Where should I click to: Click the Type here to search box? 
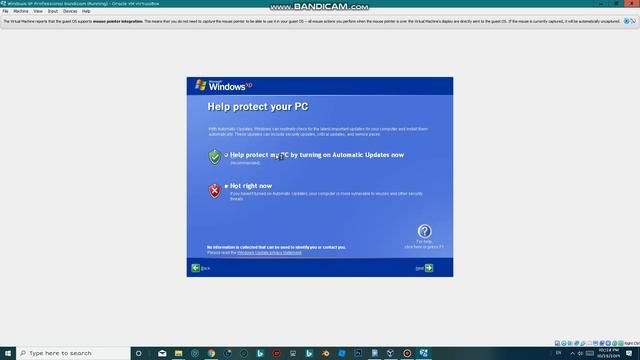point(73,353)
